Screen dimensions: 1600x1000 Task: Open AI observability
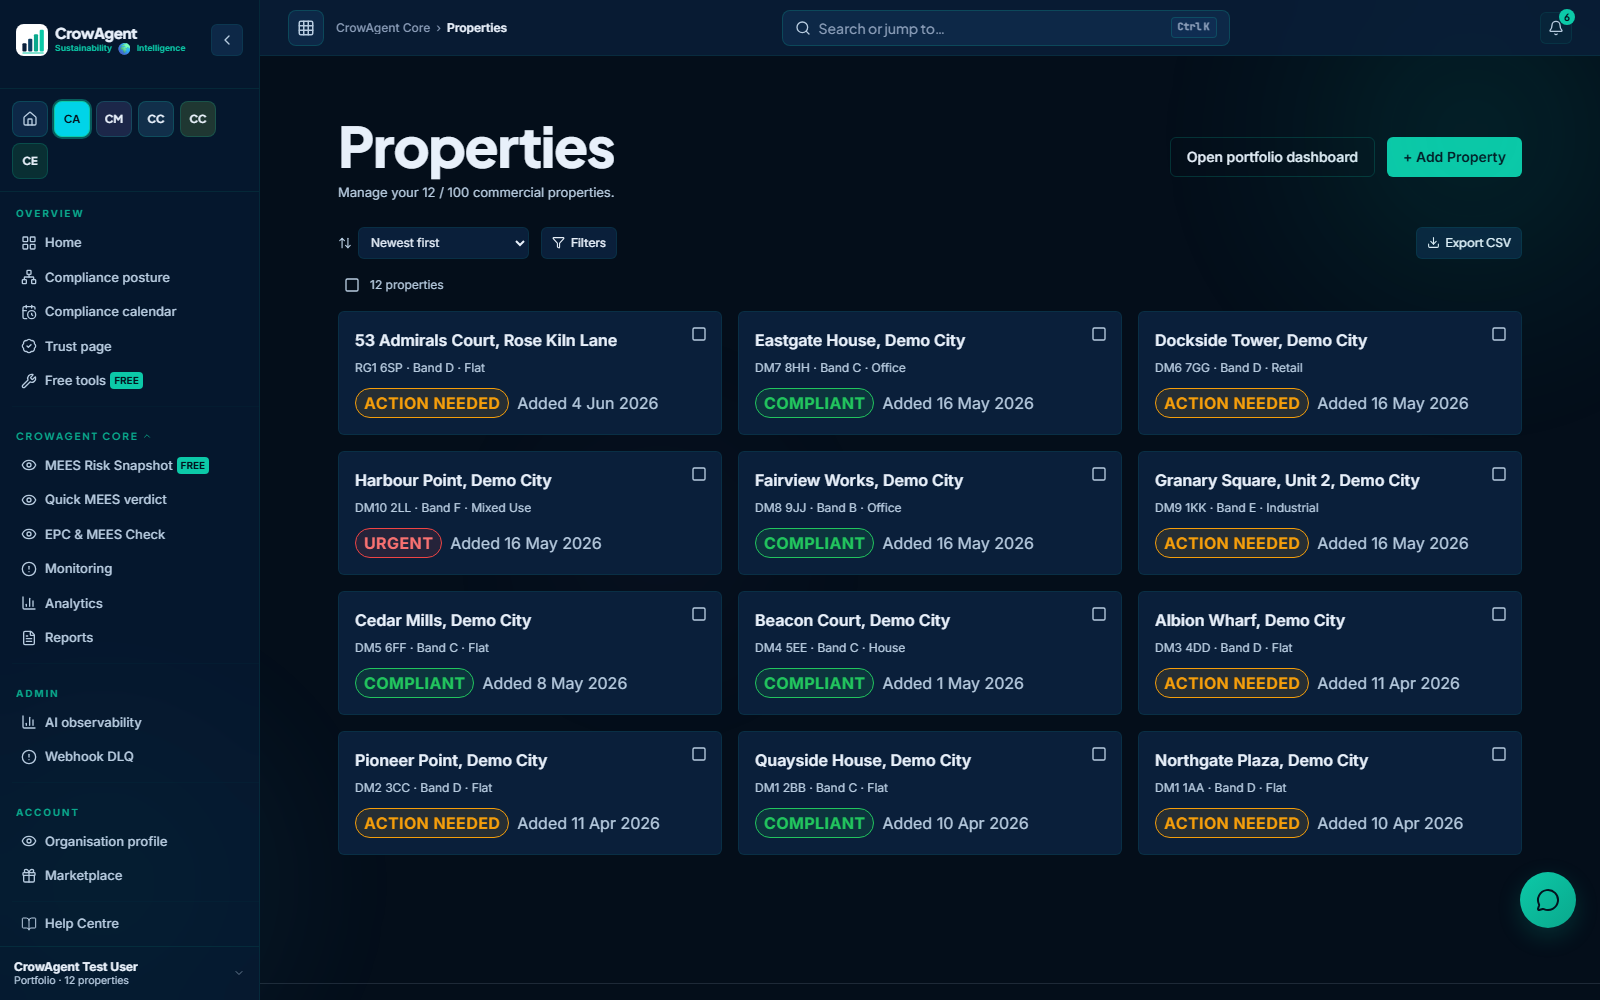[x=92, y=723]
